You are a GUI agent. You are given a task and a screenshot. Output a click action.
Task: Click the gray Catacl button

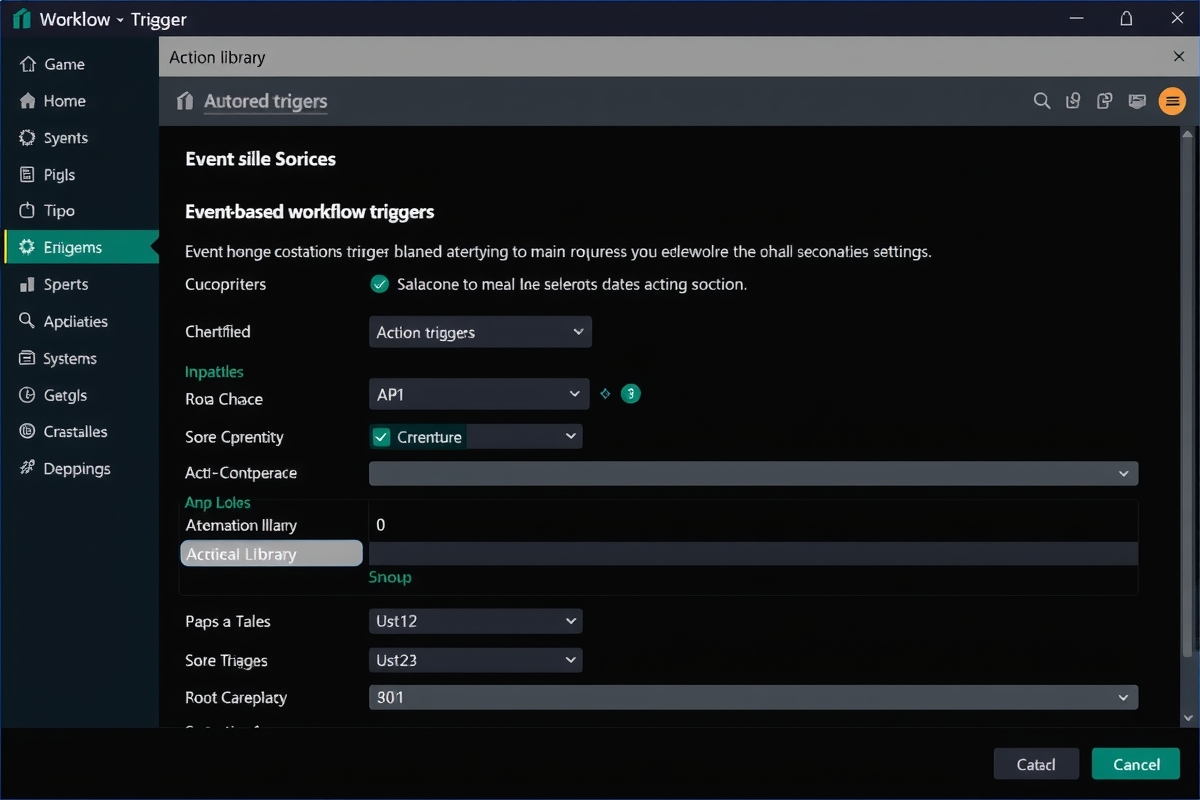tap(1036, 764)
